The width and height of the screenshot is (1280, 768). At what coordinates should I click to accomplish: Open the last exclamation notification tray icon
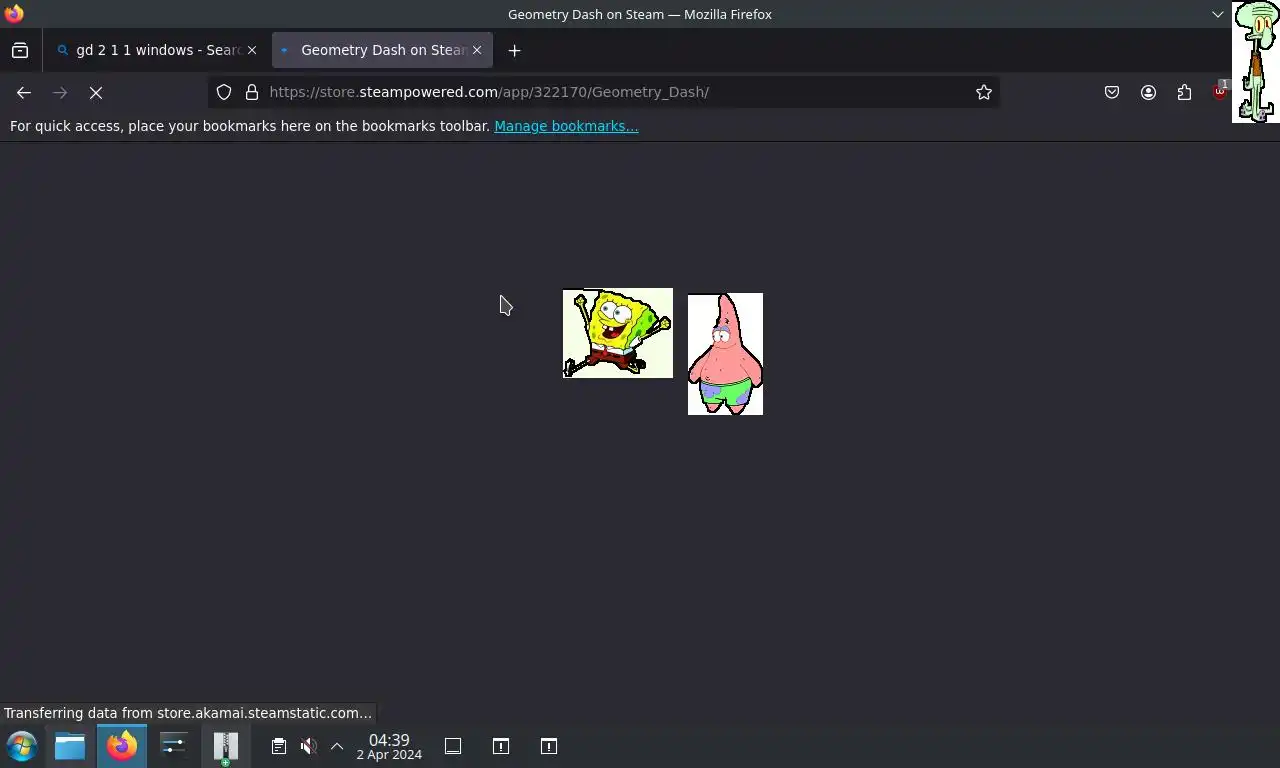[x=549, y=746]
